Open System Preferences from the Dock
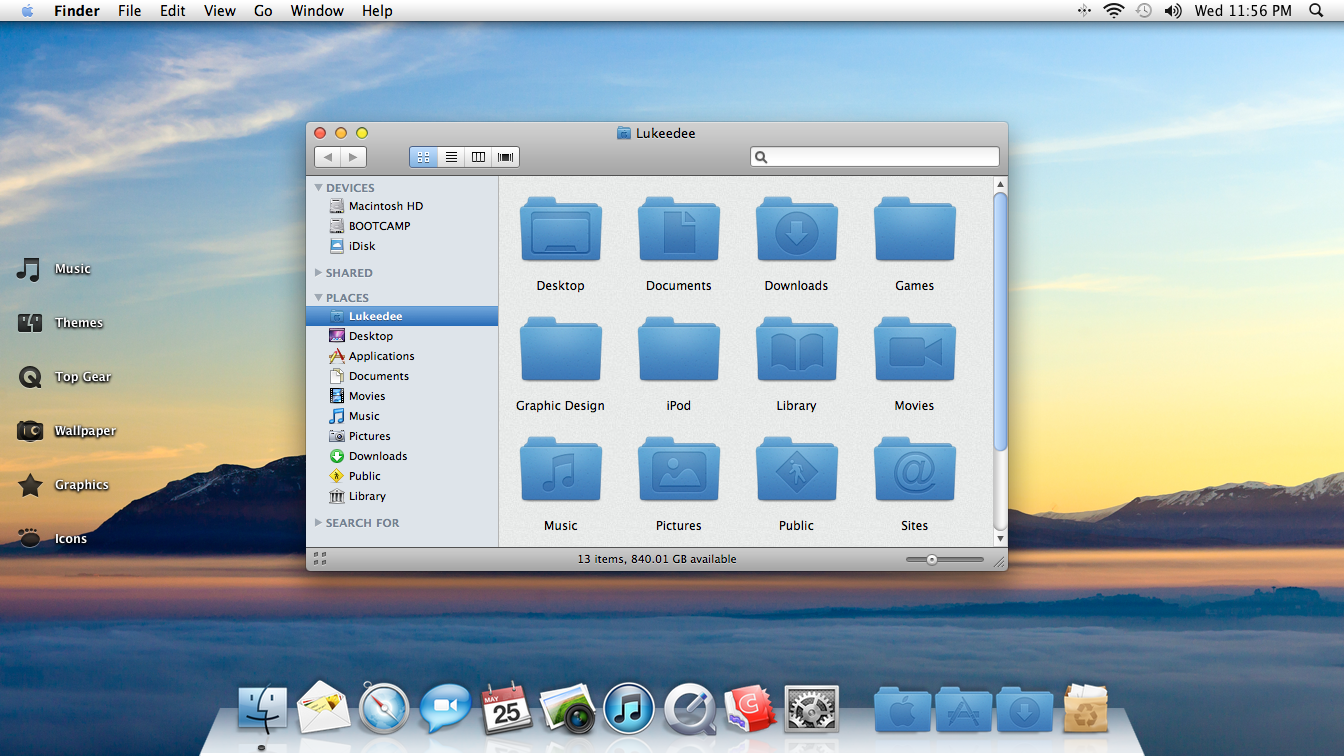1344x756 pixels. point(811,708)
